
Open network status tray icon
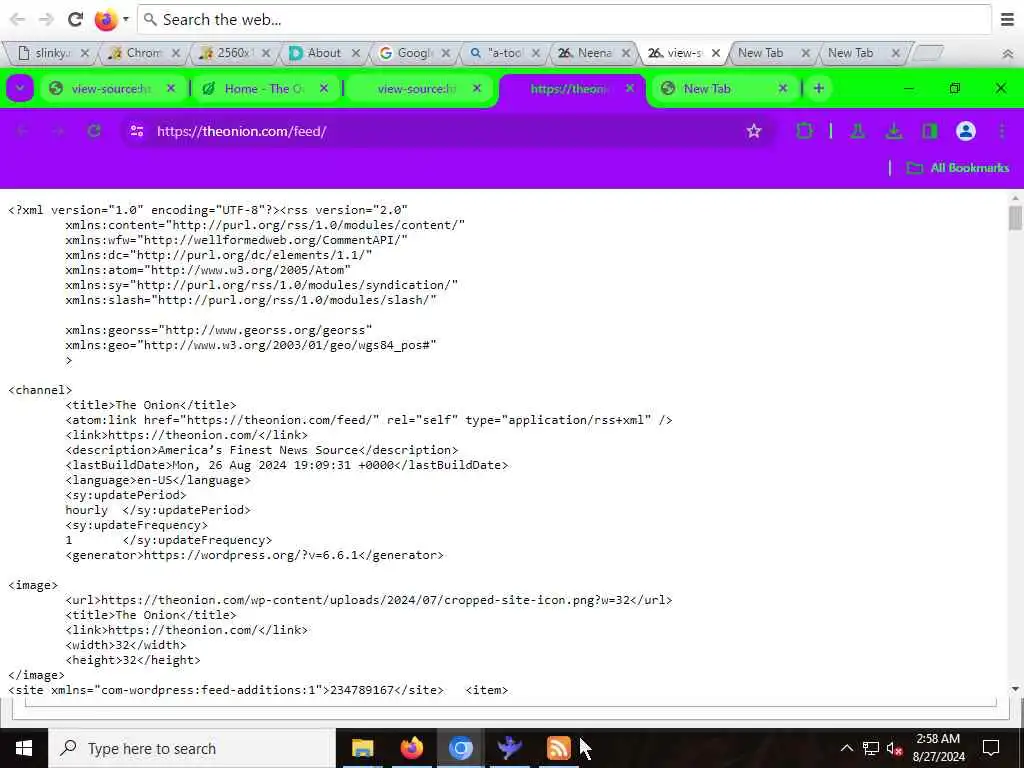871,748
